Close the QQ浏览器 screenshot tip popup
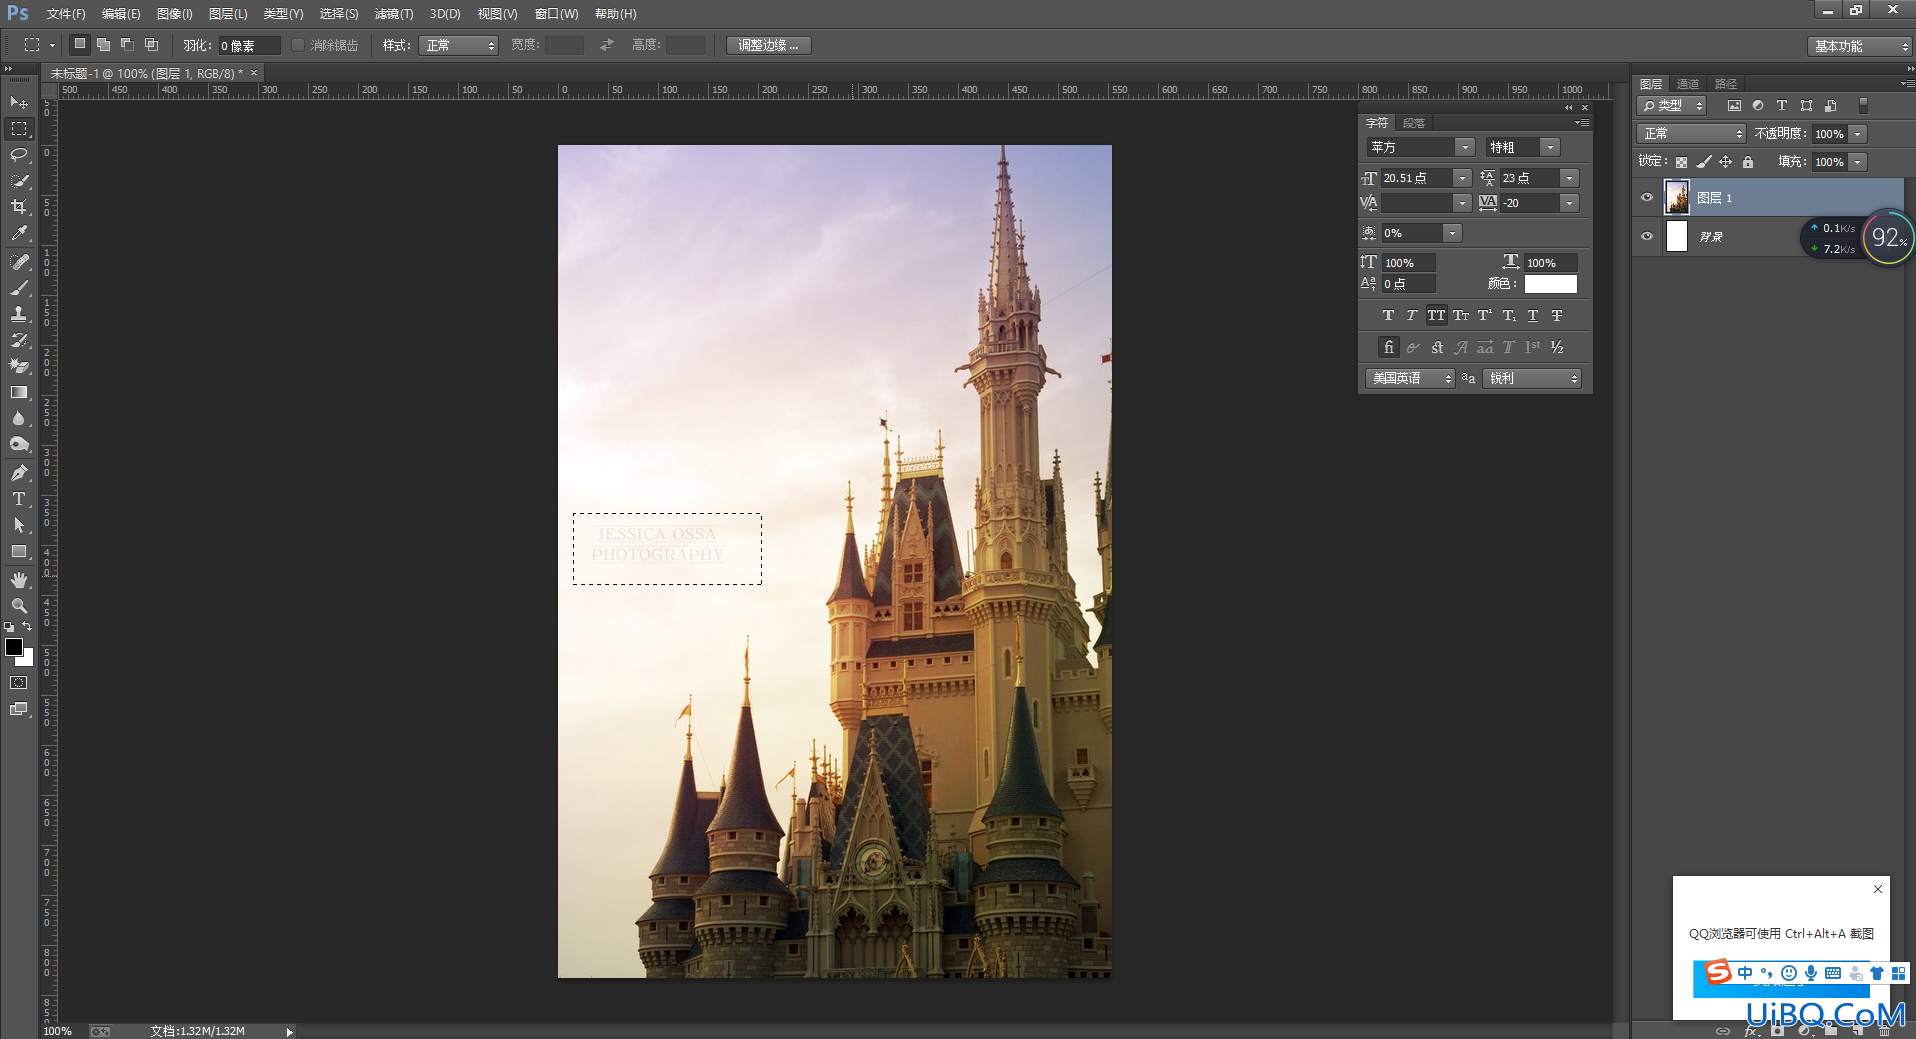The height and width of the screenshot is (1039, 1916). [1877, 889]
